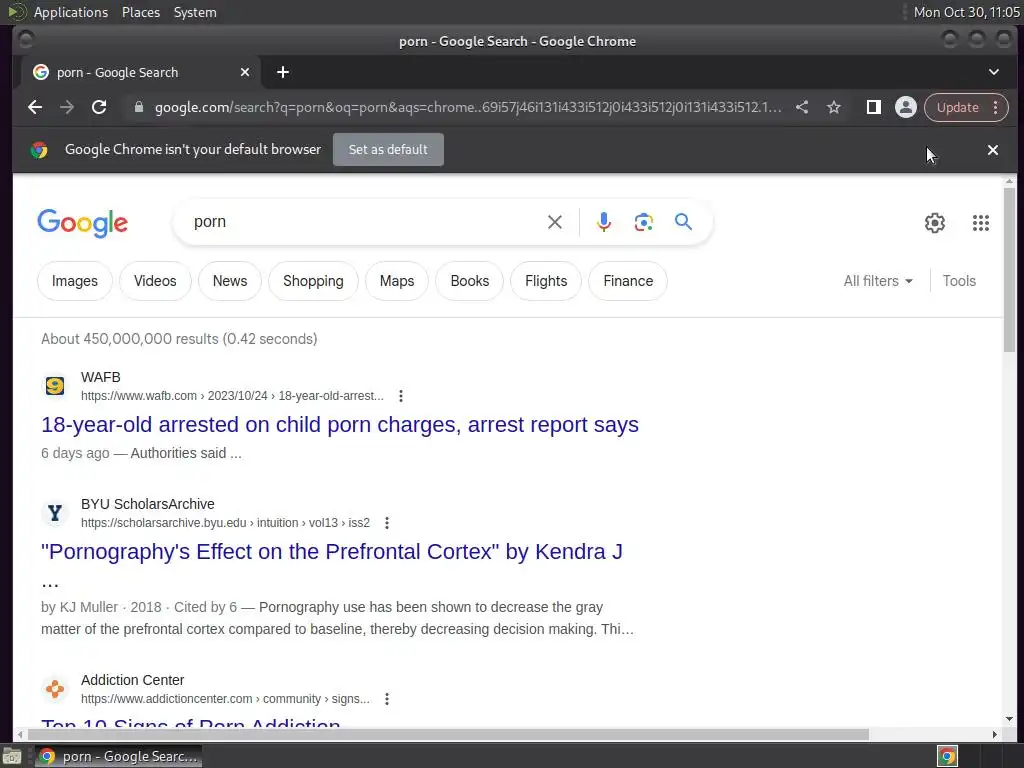The height and width of the screenshot is (768, 1024).
Task: Click the show desktop icon in the taskbar
Action: [x=12, y=756]
